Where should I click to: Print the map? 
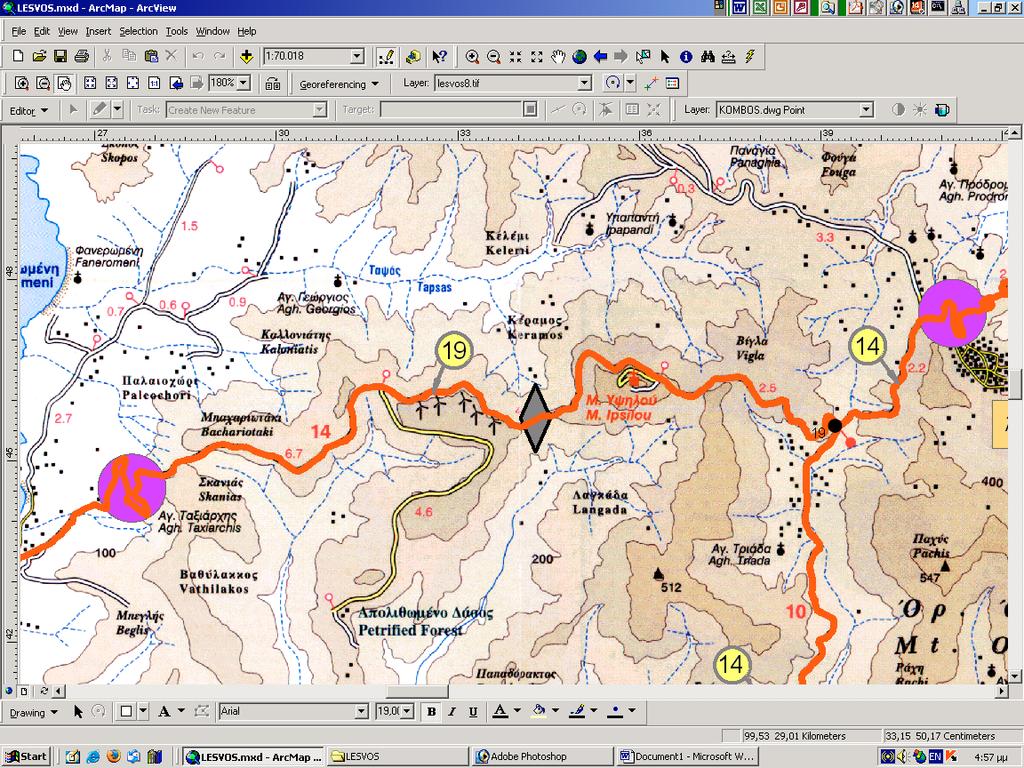(x=81, y=57)
